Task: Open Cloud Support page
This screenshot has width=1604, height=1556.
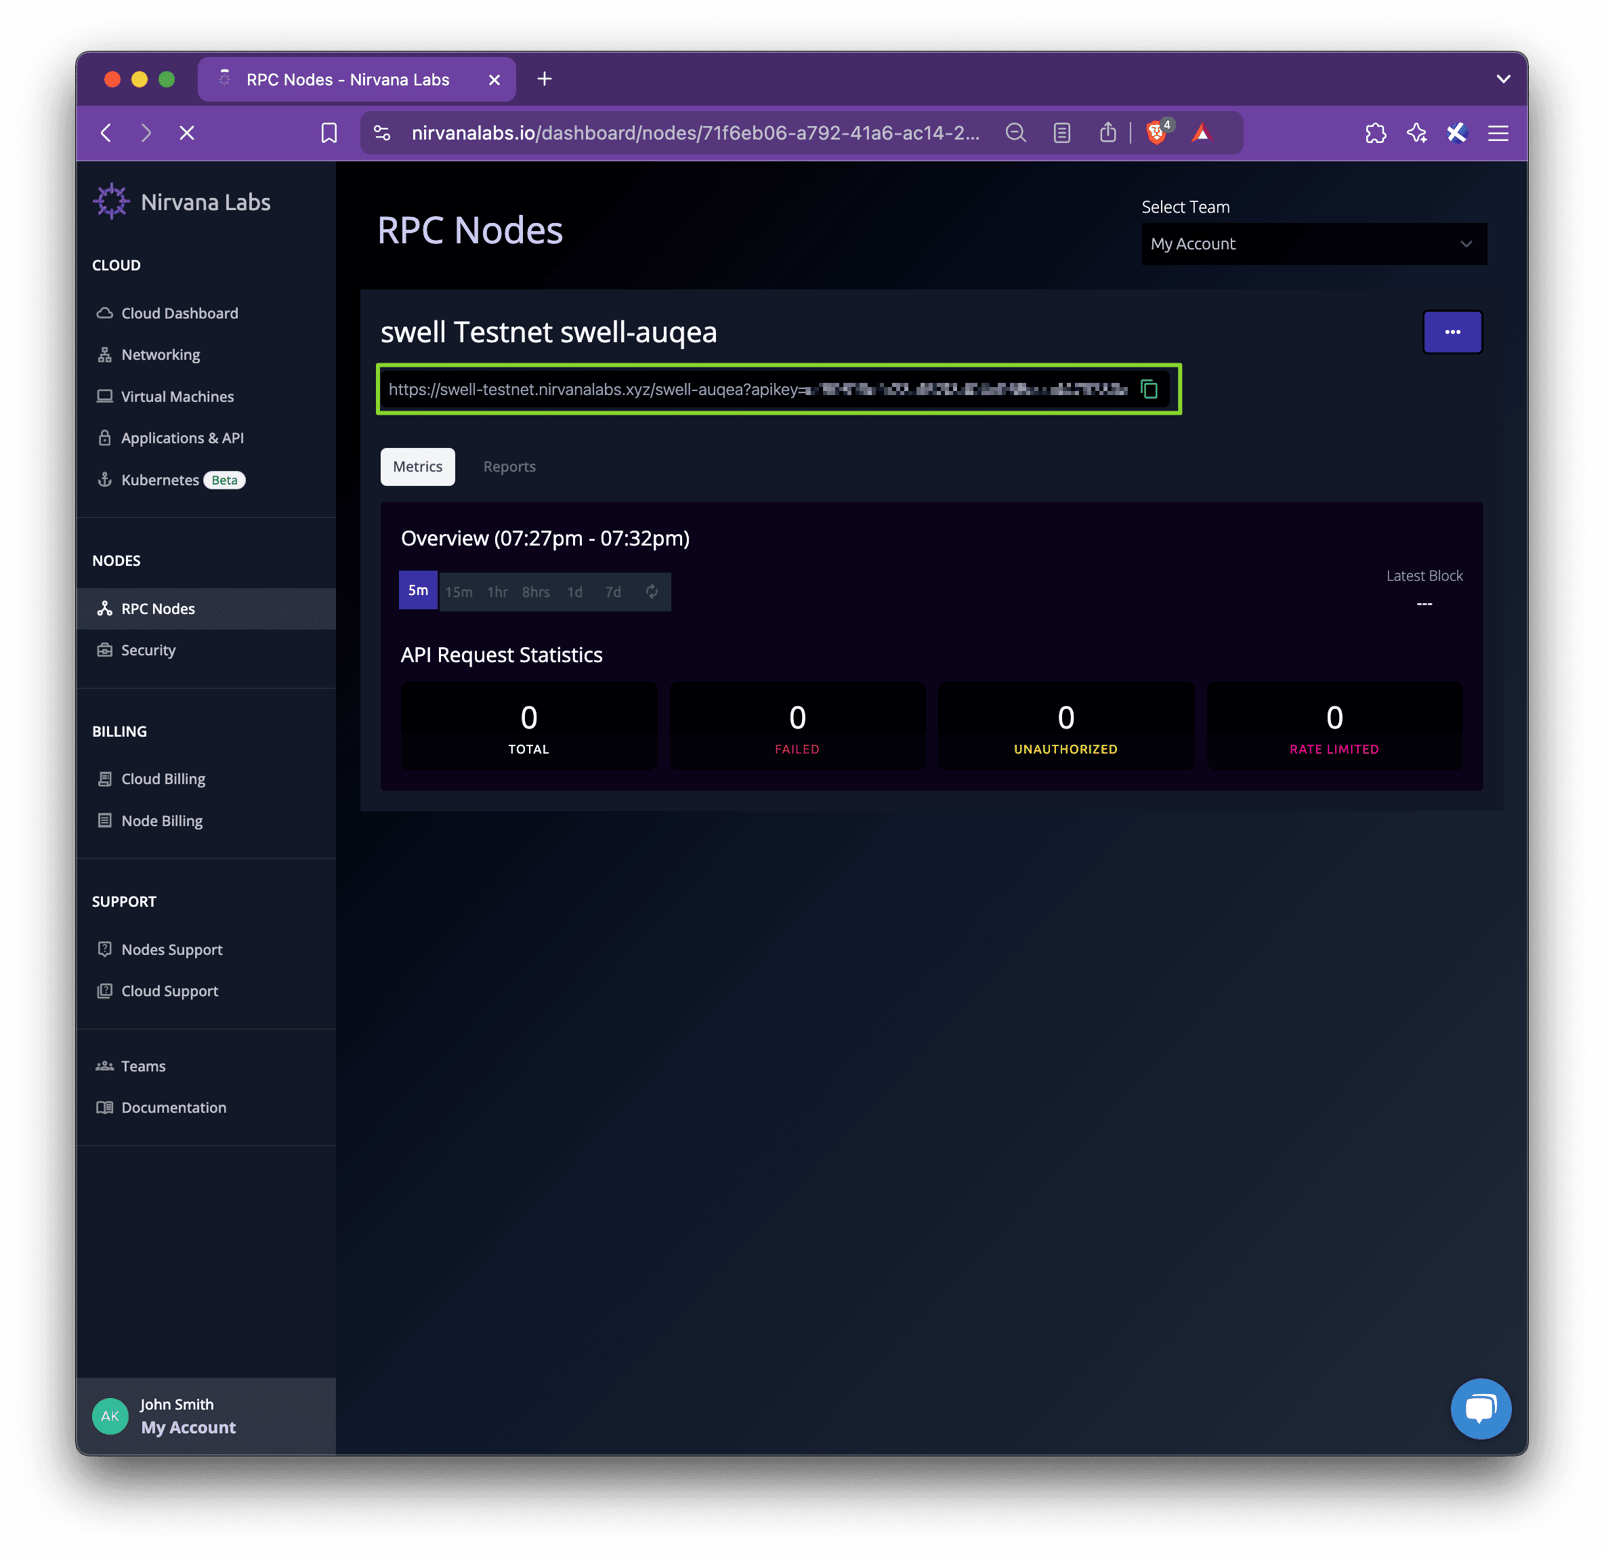Action: 206,991
